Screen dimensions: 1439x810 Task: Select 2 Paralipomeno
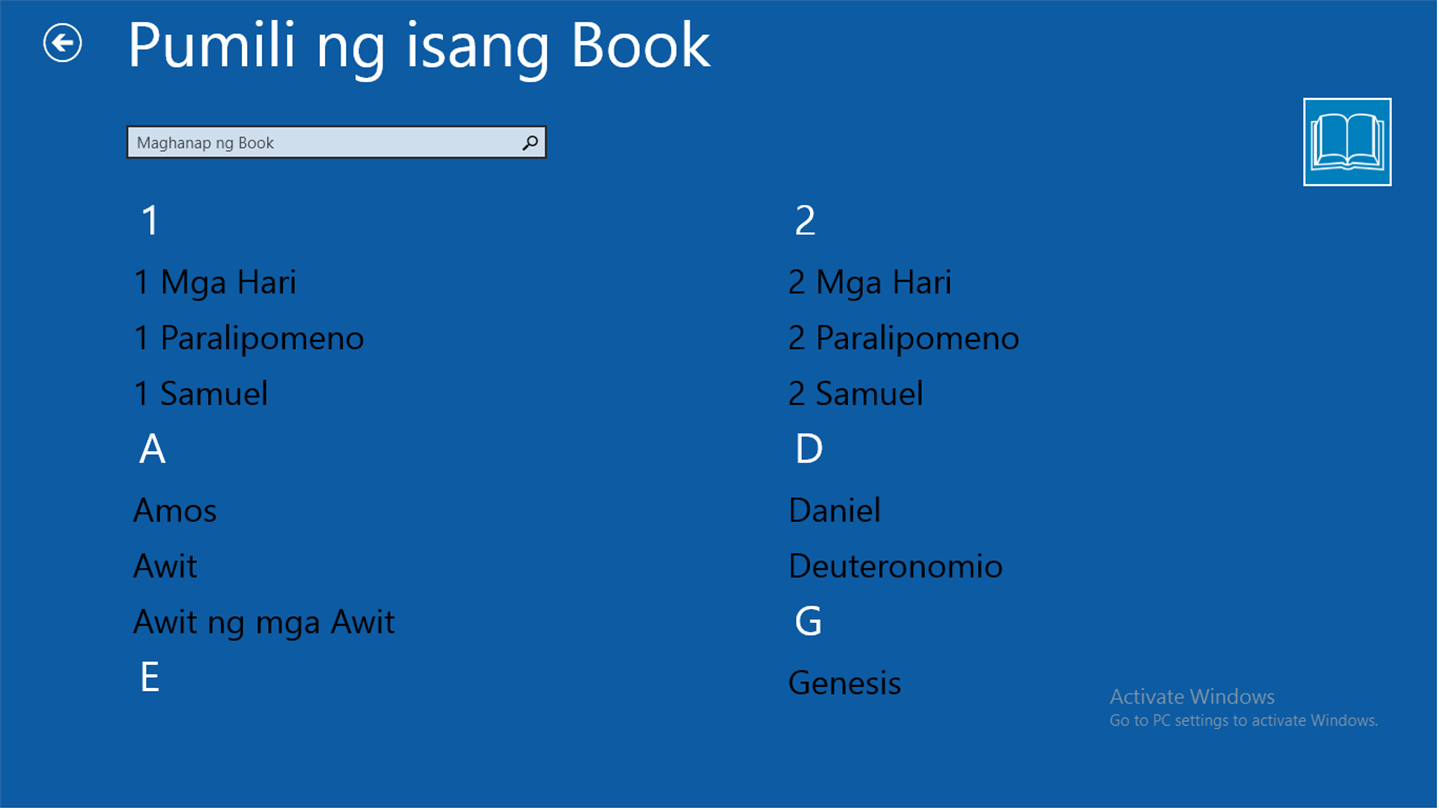point(903,338)
